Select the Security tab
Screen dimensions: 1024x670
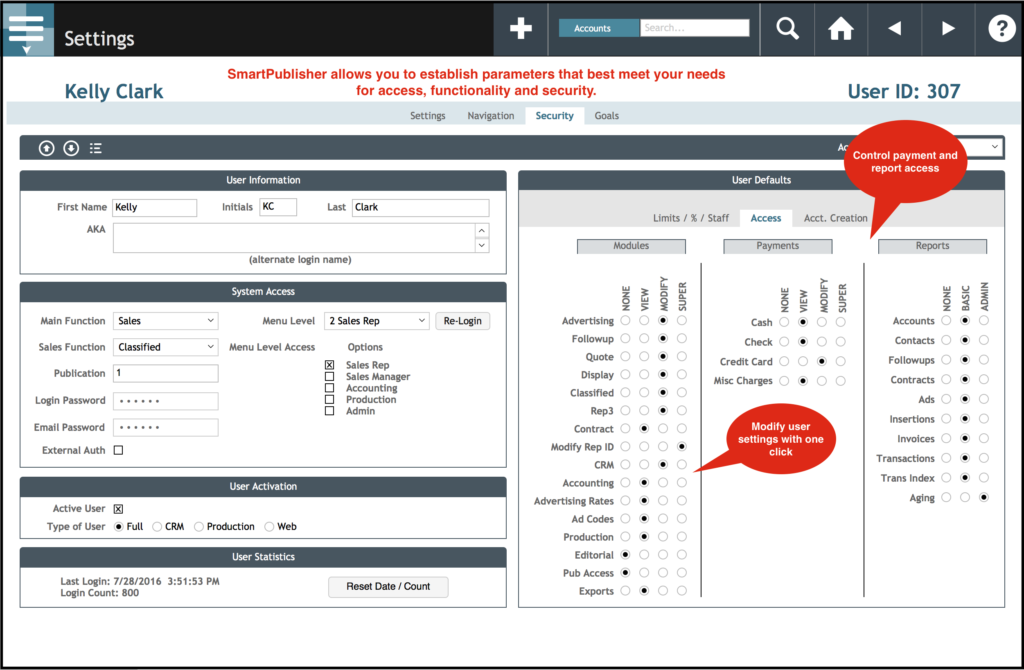(554, 116)
